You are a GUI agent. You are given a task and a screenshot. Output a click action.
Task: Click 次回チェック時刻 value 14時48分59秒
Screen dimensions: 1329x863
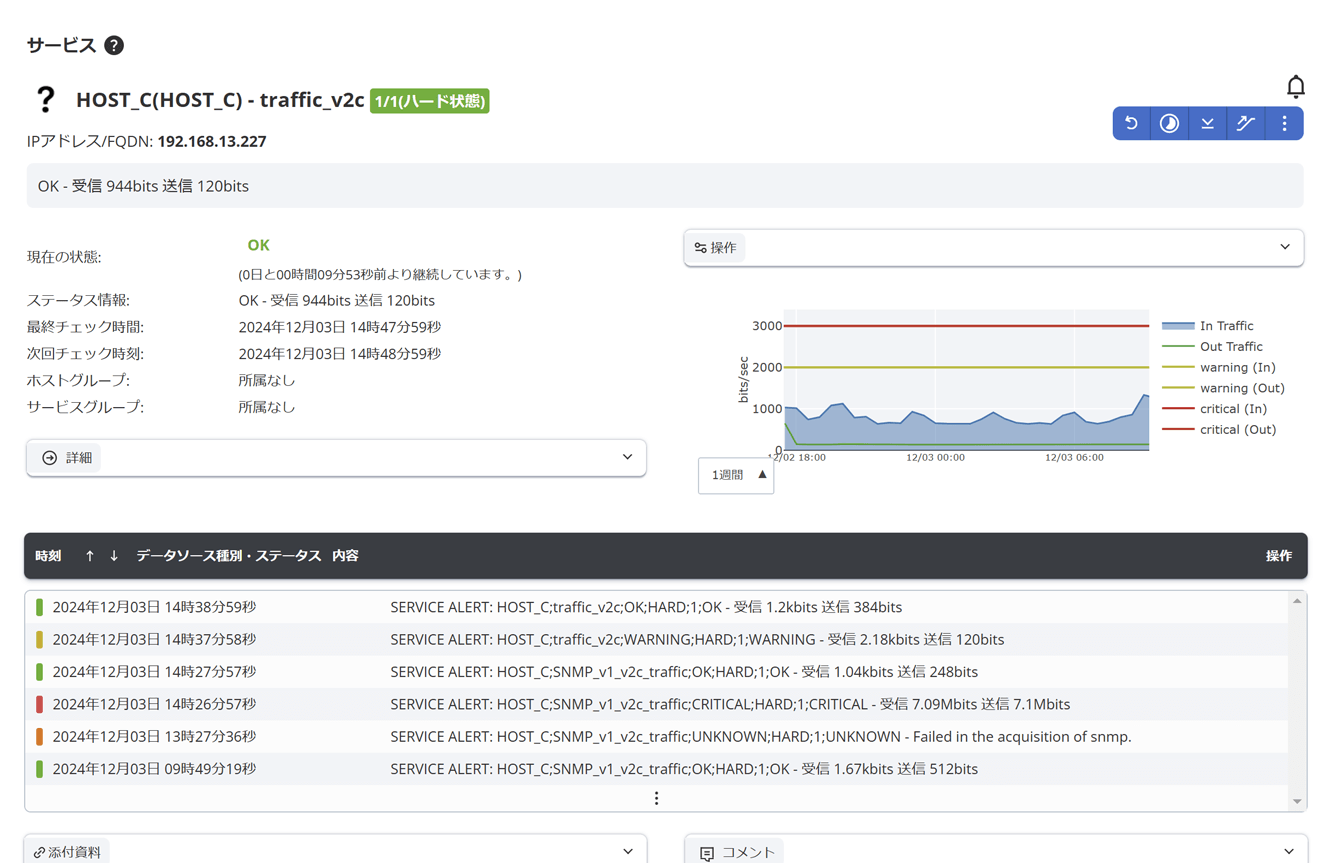point(340,354)
